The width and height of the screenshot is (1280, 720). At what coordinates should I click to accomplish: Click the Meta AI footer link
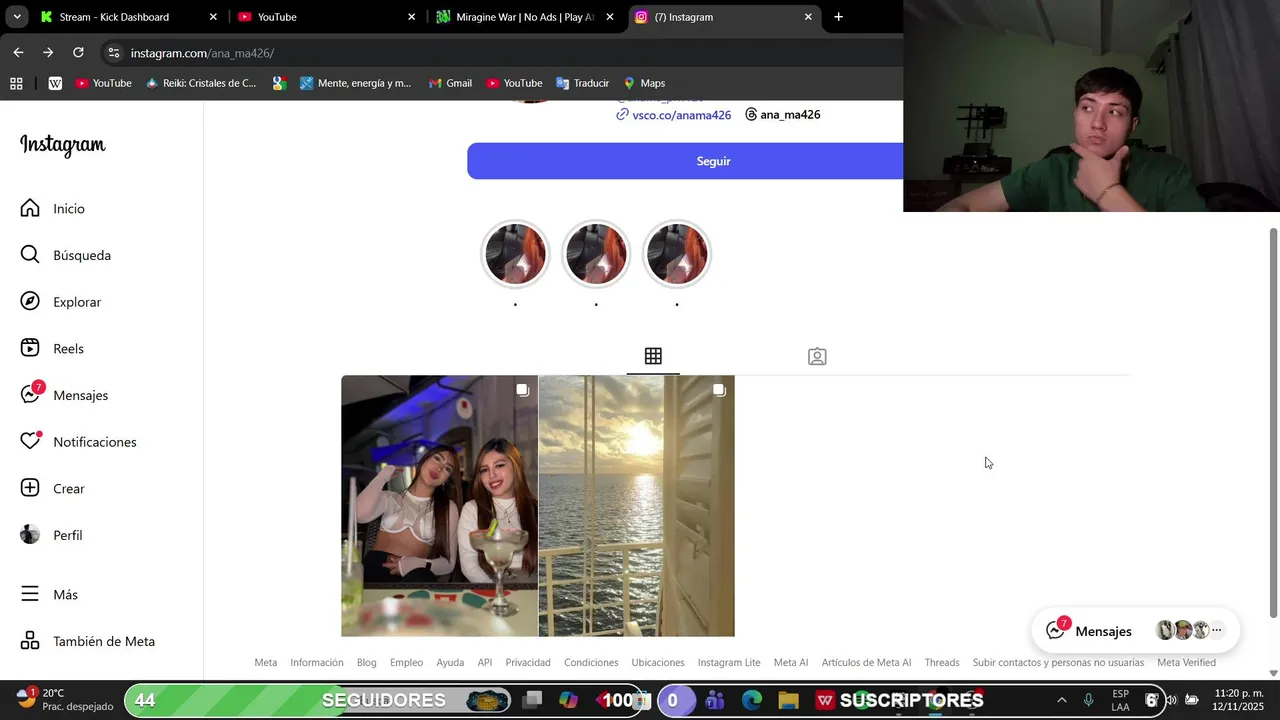tap(791, 662)
